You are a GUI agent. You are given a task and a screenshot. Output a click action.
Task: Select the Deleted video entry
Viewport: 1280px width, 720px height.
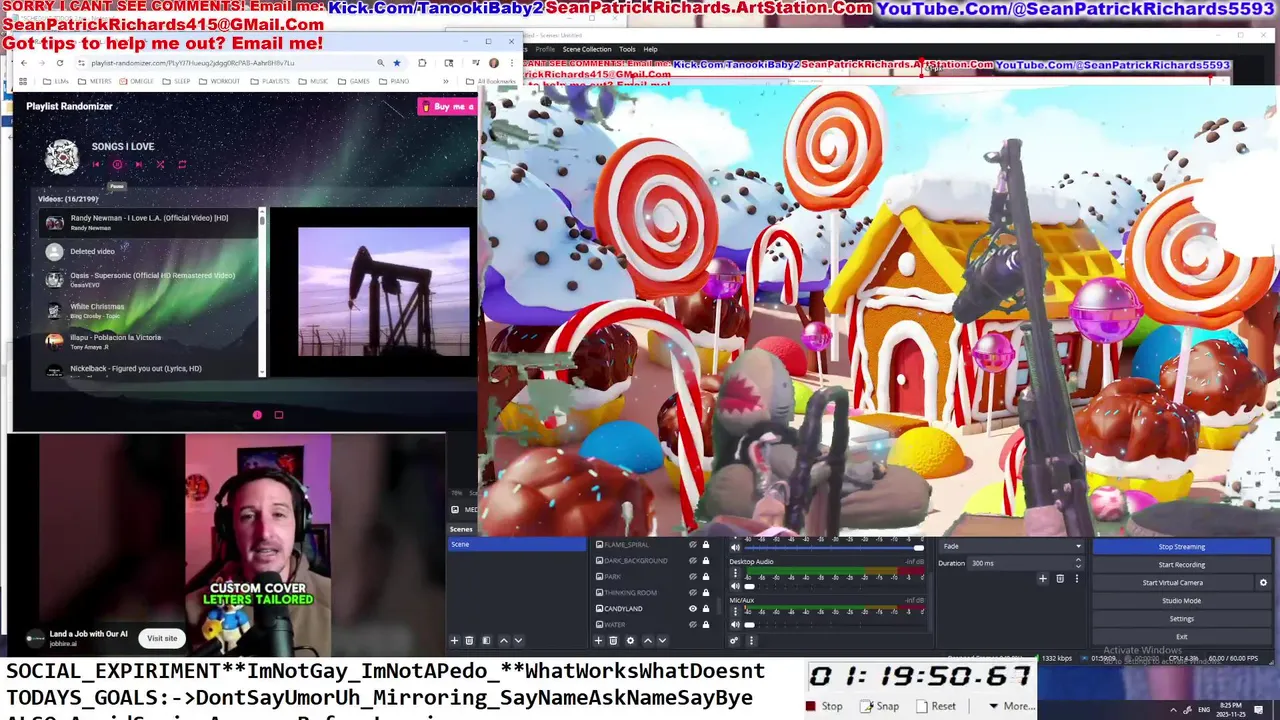[x=150, y=251]
